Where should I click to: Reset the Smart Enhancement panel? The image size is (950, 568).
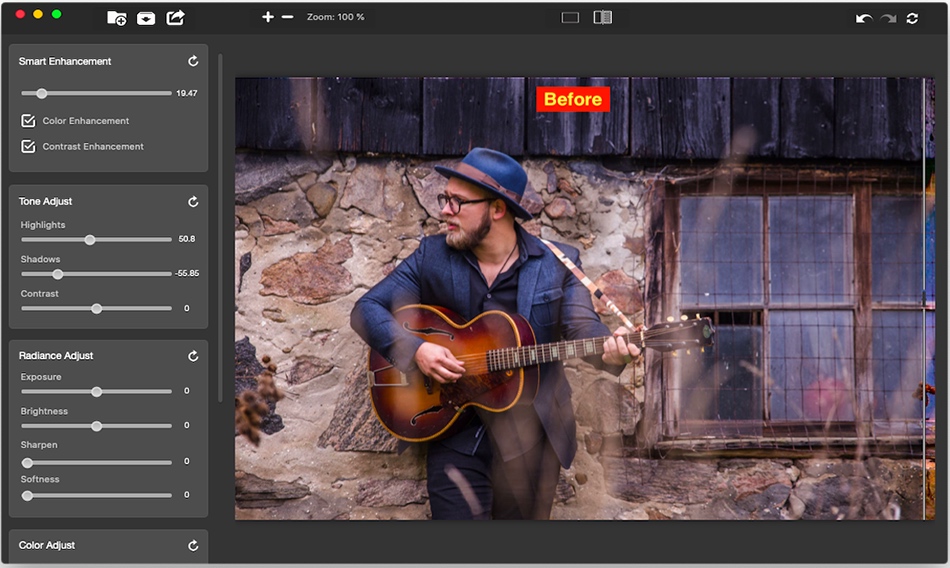coord(193,61)
